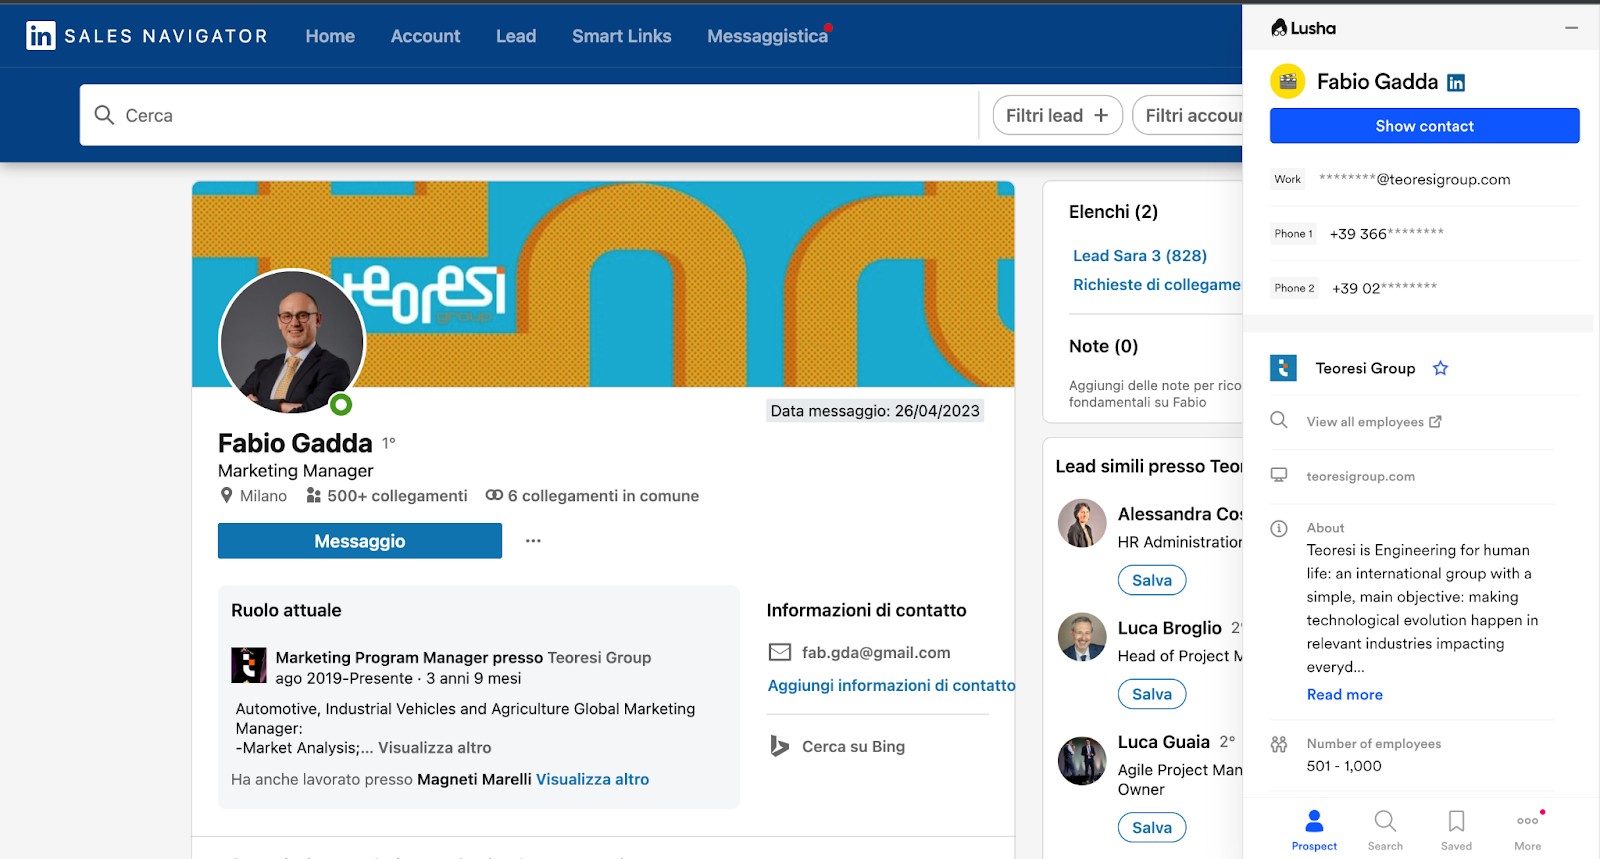This screenshot has width=1600, height=859.
Task: Open the Lusha Prospect tab
Action: (1314, 830)
